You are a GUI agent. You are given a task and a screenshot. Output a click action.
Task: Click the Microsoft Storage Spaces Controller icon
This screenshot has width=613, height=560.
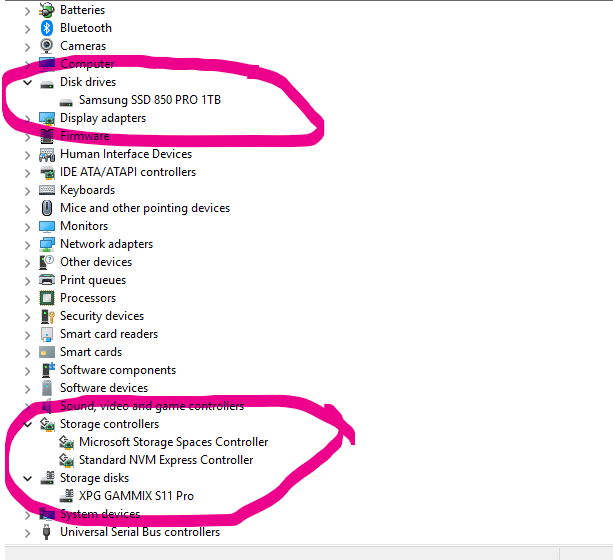[x=66, y=442]
